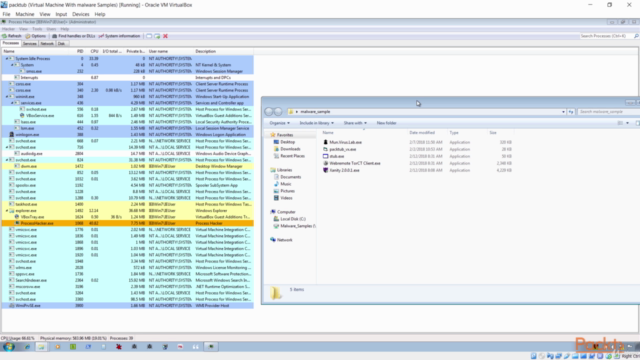Viewport: 640px width, 360px height.
Task: Select the Processes tab
Action: pos(11,43)
